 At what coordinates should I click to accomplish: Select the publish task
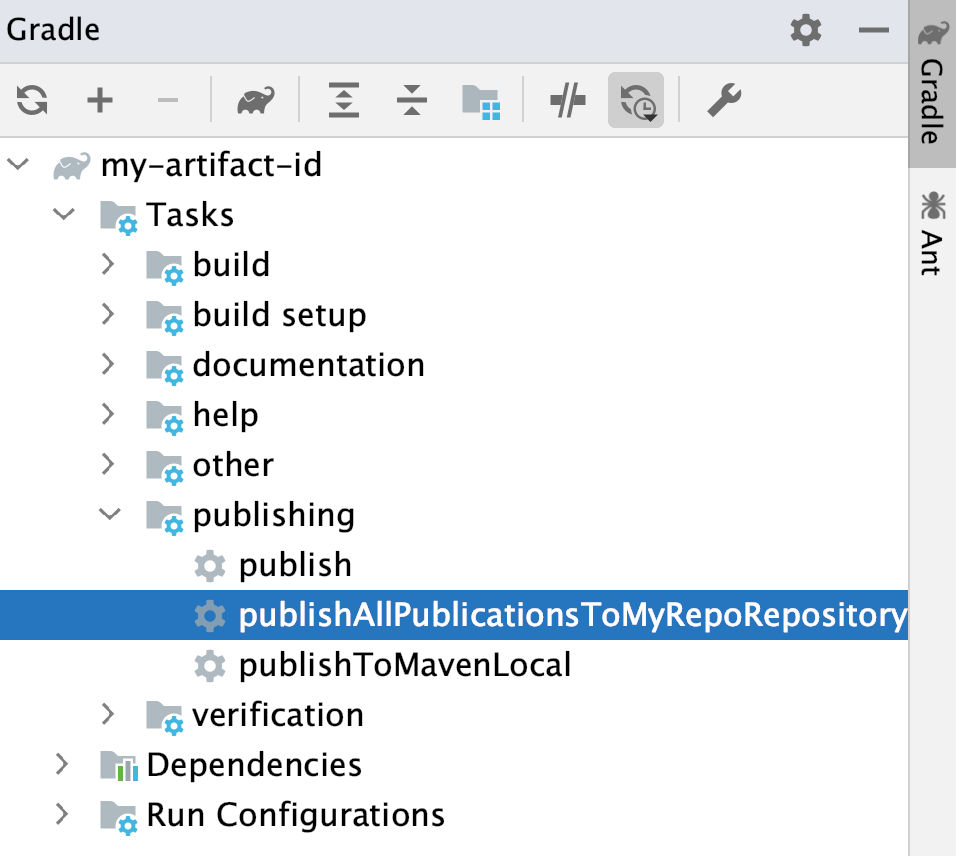pyautogui.click(x=295, y=566)
